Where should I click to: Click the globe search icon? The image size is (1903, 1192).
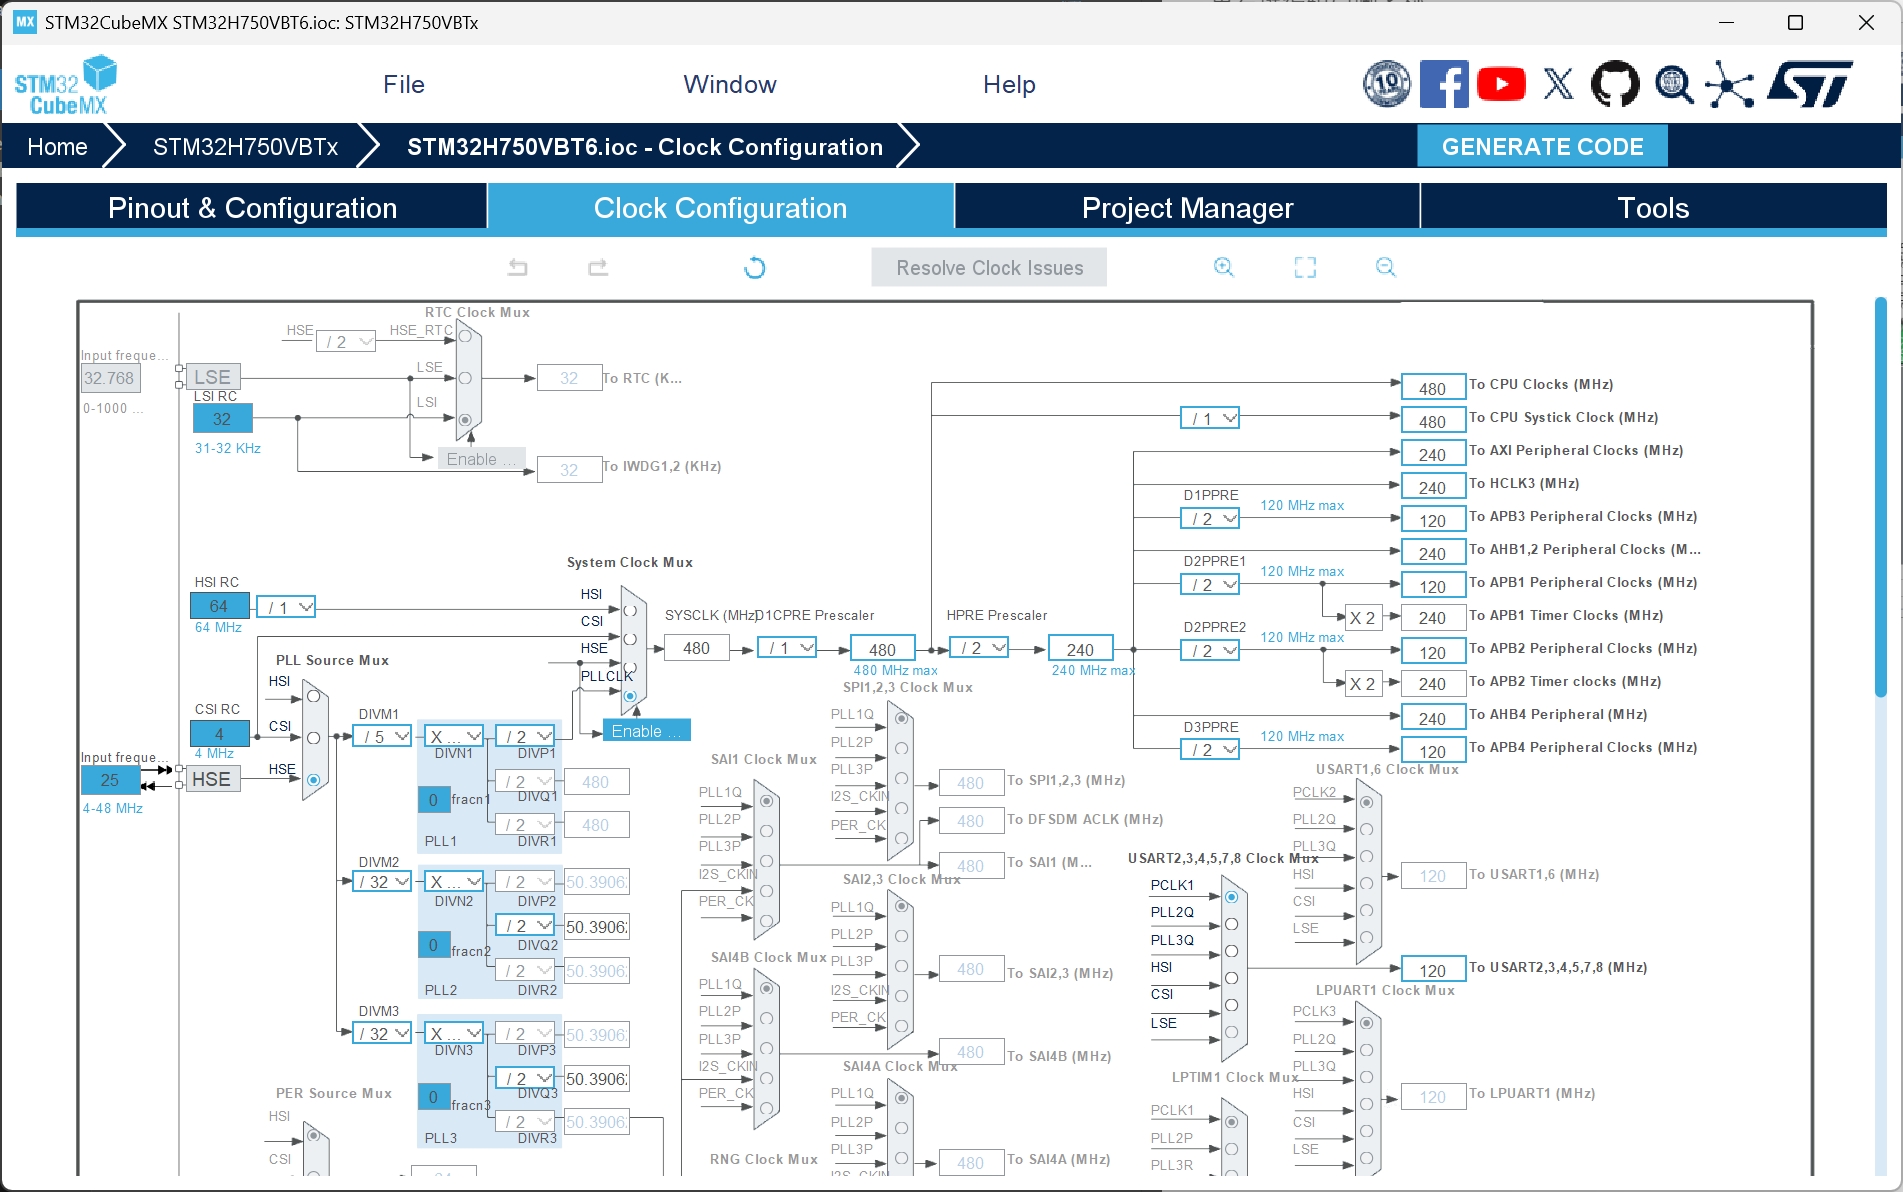coord(1673,84)
